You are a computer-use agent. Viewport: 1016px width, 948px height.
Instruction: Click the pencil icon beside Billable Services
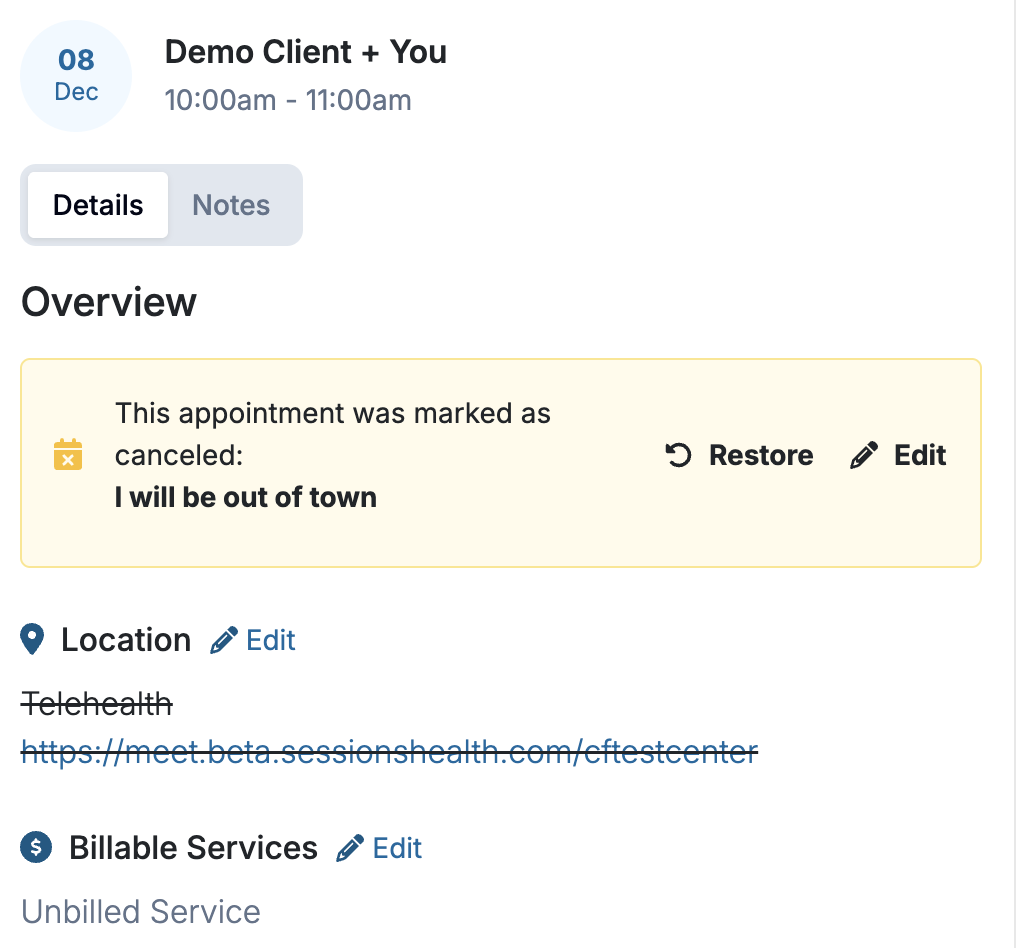(x=349, y=849)
